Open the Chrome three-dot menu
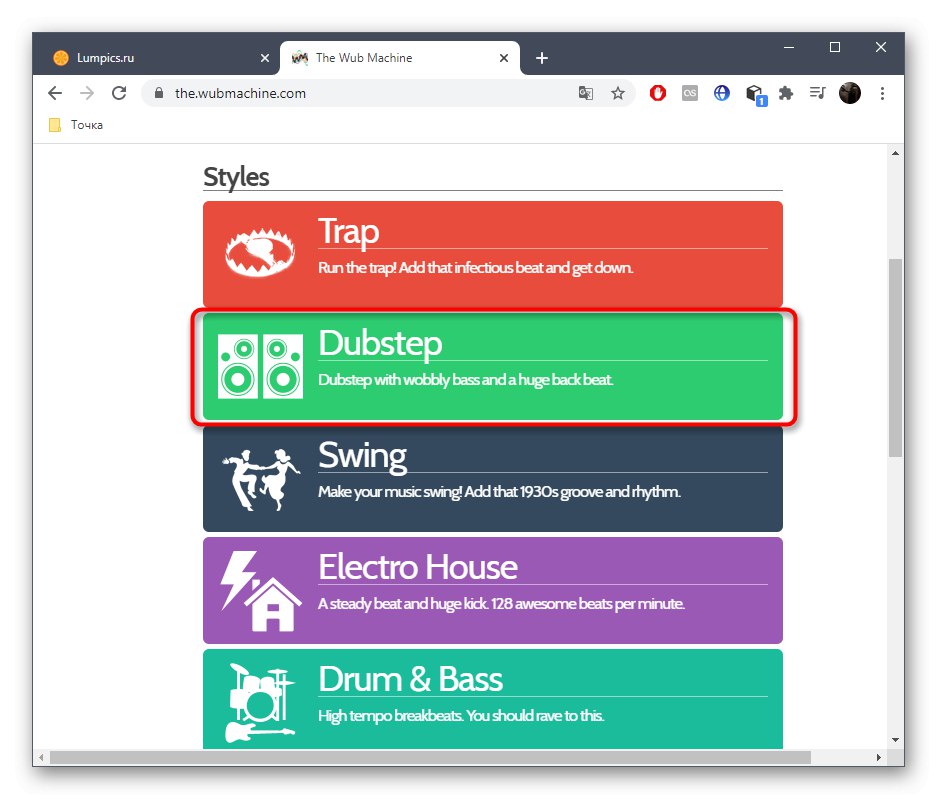The image size is (937, 799). 882,93
